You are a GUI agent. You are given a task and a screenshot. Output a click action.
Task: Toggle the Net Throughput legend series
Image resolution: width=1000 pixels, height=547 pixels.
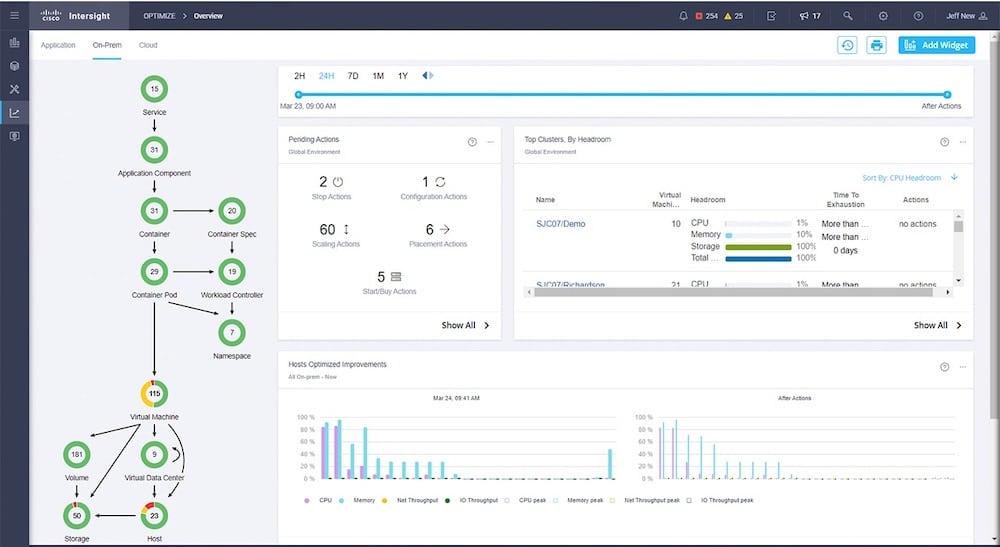pyautogui.click(x=410, y=500)
